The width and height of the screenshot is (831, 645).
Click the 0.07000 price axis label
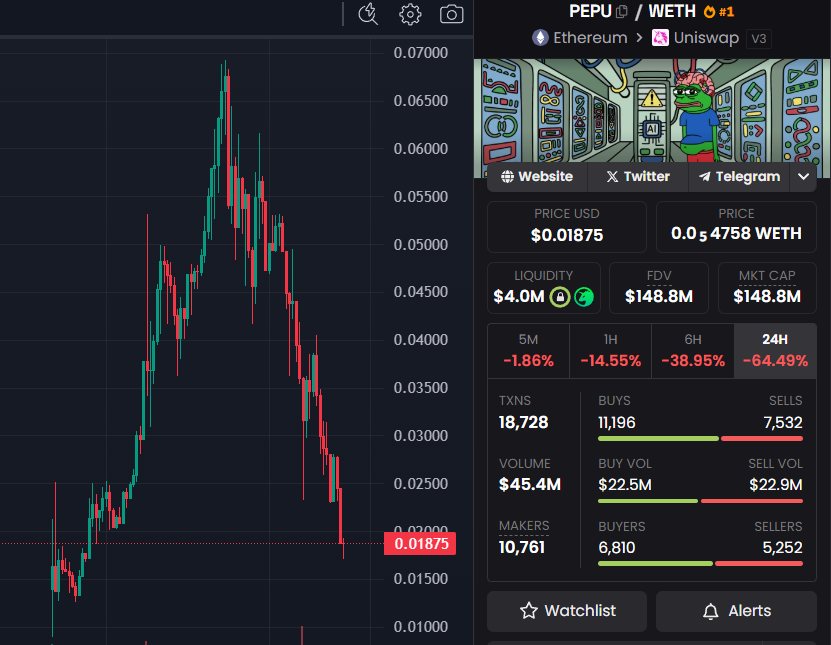point(421,53)
